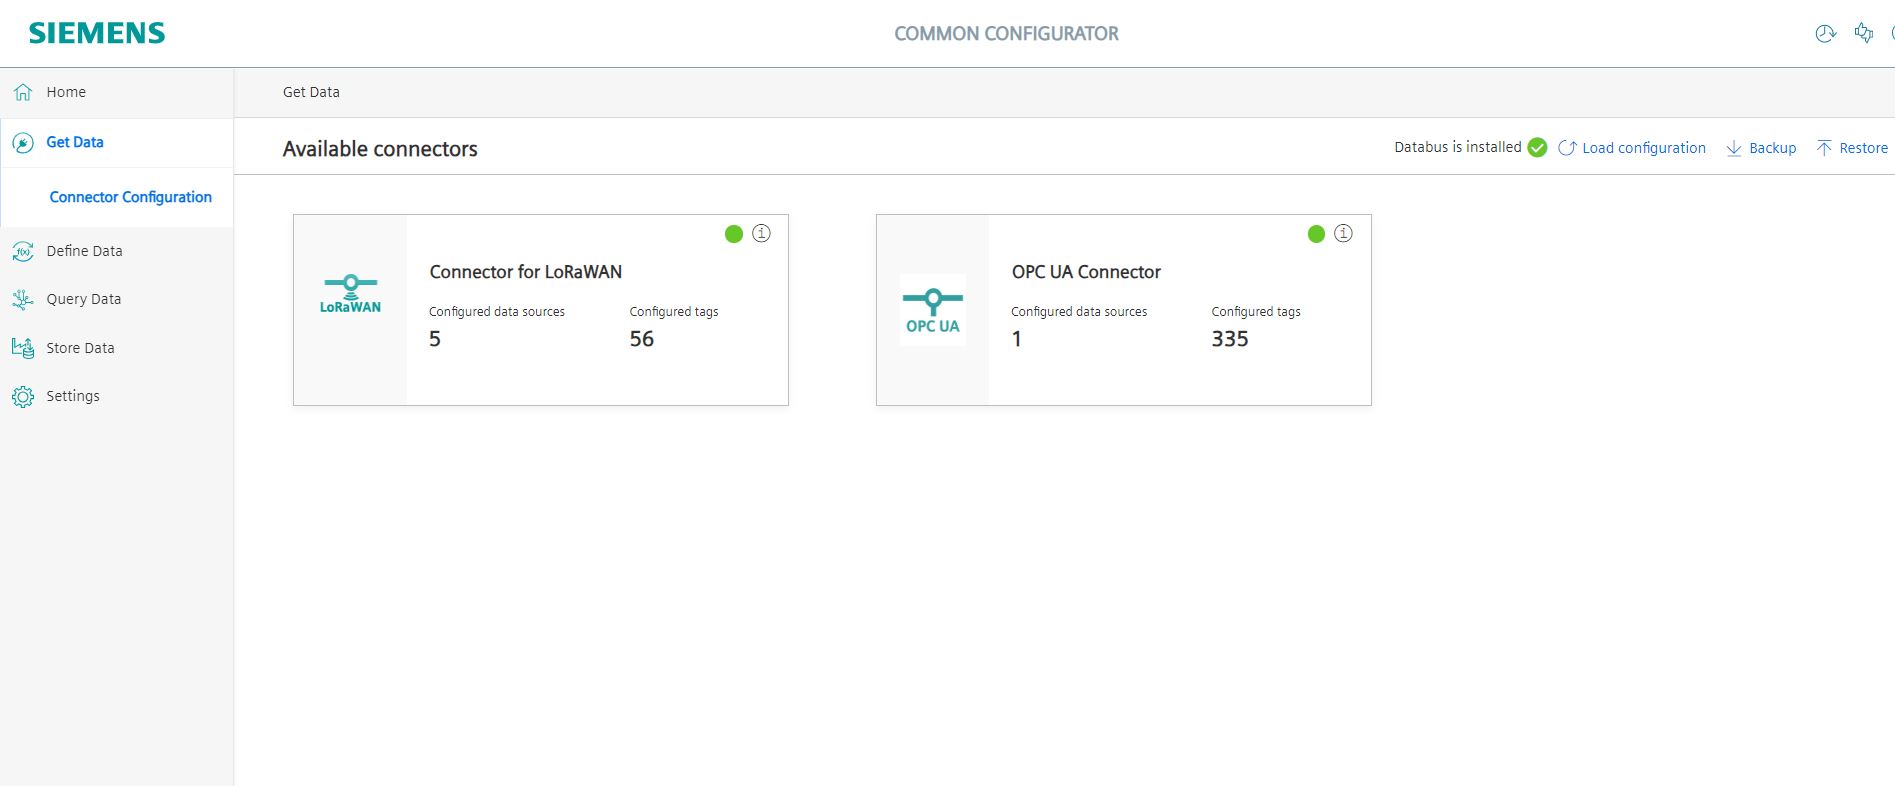Click the Settings gear icon
The width and height of the screenshot is (1895, 786).
point(23,397)
